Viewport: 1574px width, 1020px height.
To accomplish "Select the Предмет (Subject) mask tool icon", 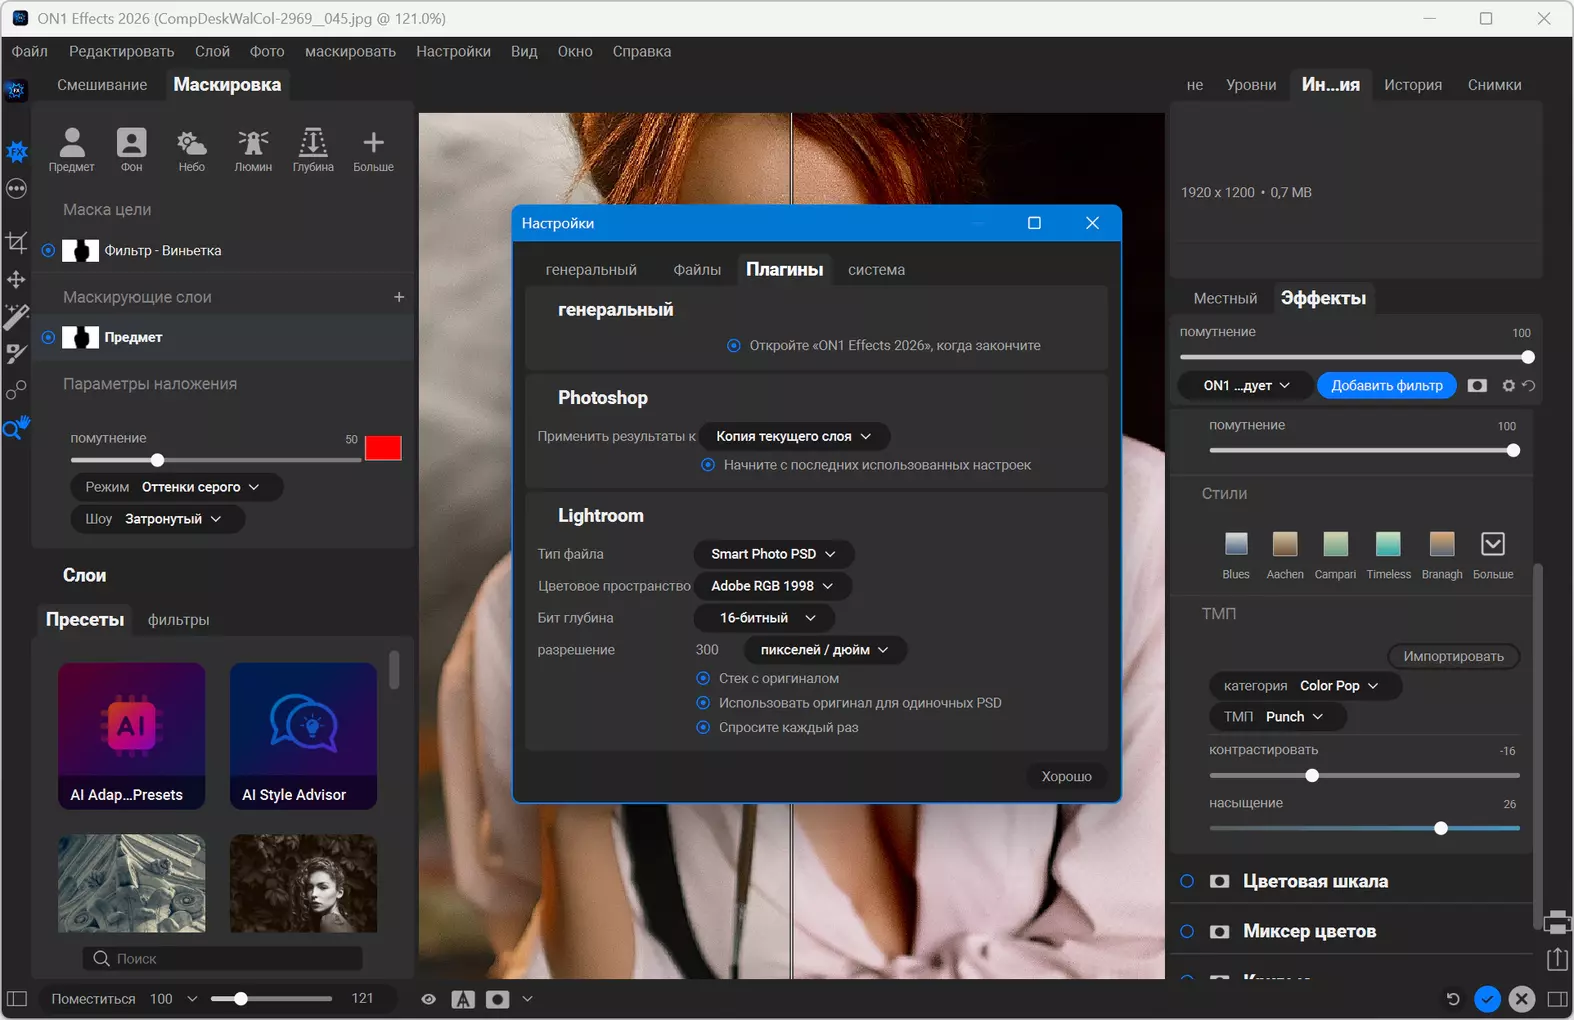I will click(x=72, y=143).
